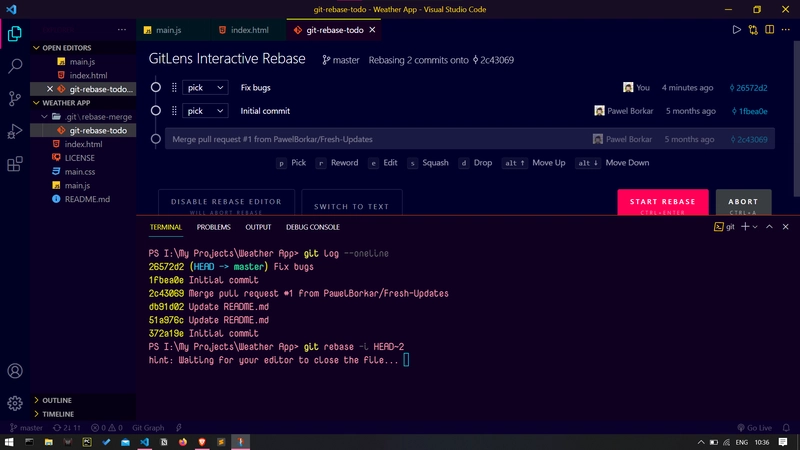Open editor More Actions ellipsis
800x450 pixels.
[786, 30]
